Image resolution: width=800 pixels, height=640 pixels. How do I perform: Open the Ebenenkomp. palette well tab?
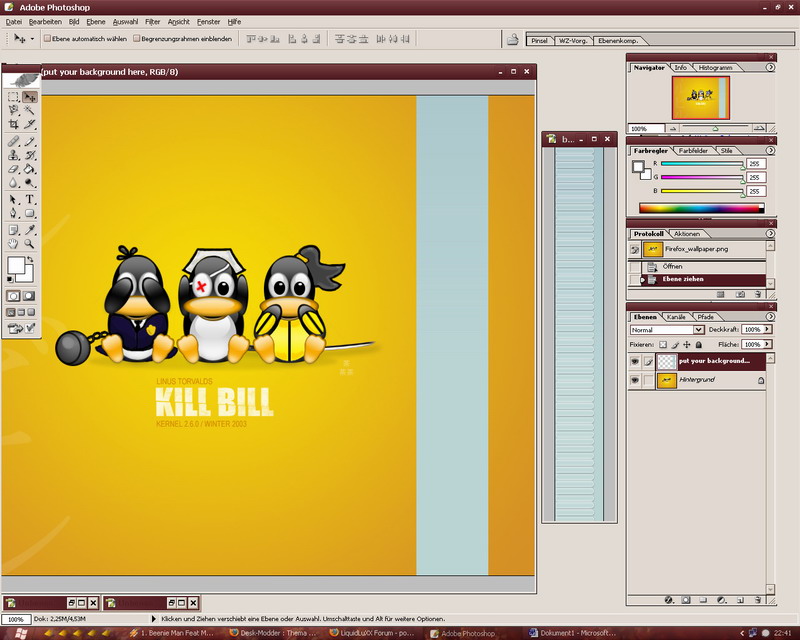click(x=618, y=41)
